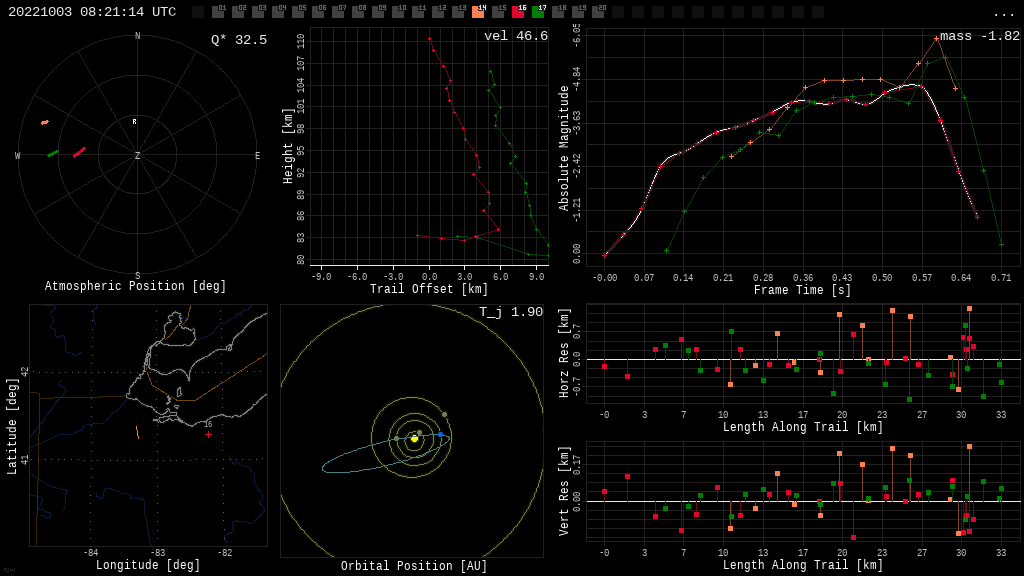Image resolution: width=1024 pixels, height=576 pixels.
Task: Select station square 05 in the top bar
Action: pos(298,11)
